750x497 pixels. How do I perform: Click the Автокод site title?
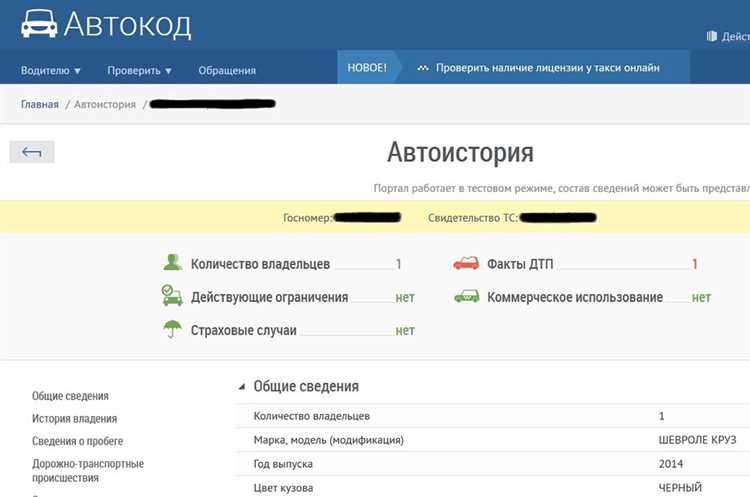127,24
